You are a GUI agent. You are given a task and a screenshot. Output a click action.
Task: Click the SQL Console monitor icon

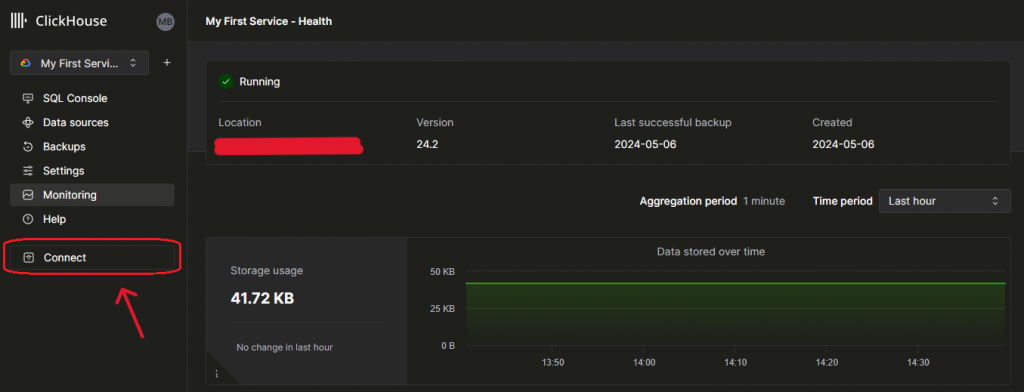[28, 99]
